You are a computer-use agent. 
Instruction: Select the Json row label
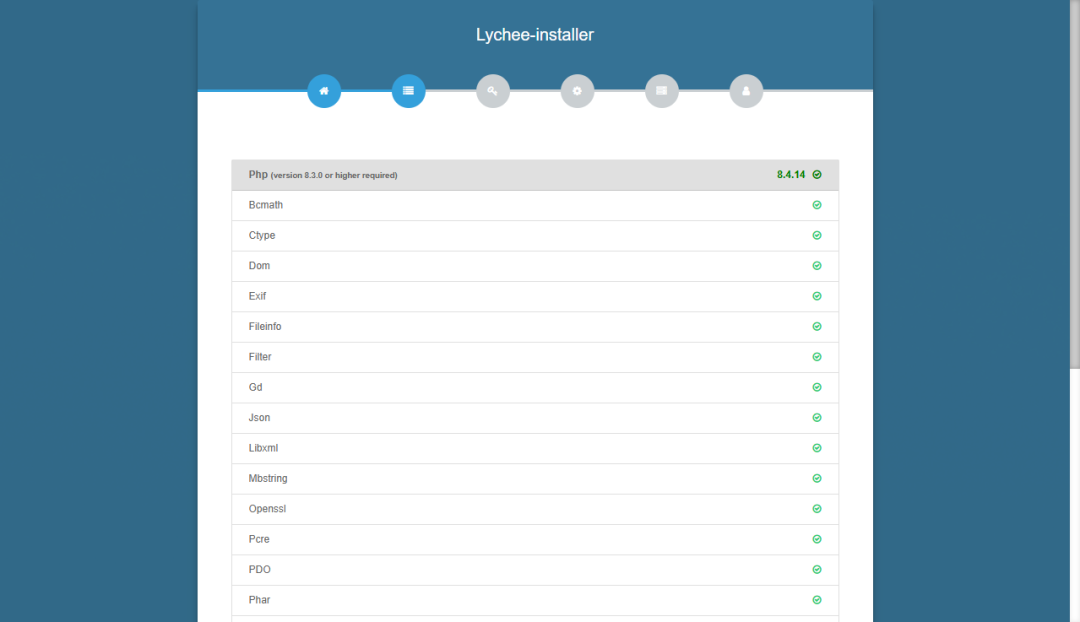(259, 417)
